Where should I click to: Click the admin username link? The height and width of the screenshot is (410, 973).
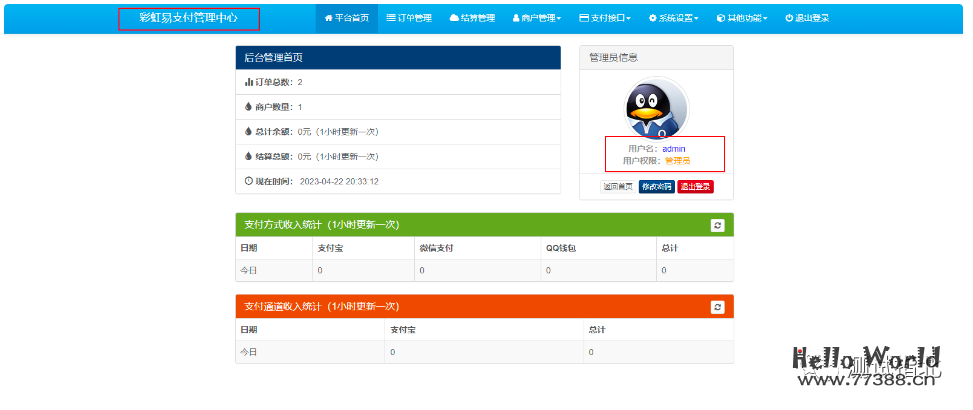(x=674, y=149)
